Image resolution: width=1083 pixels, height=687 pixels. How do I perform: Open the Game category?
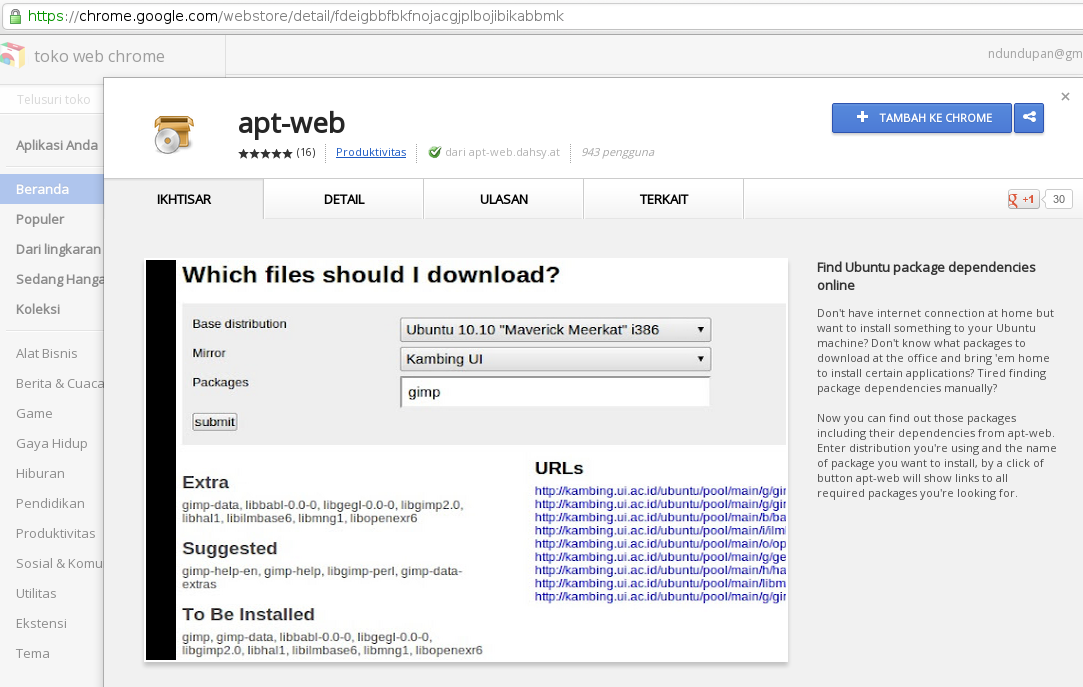tap(34, 414)
